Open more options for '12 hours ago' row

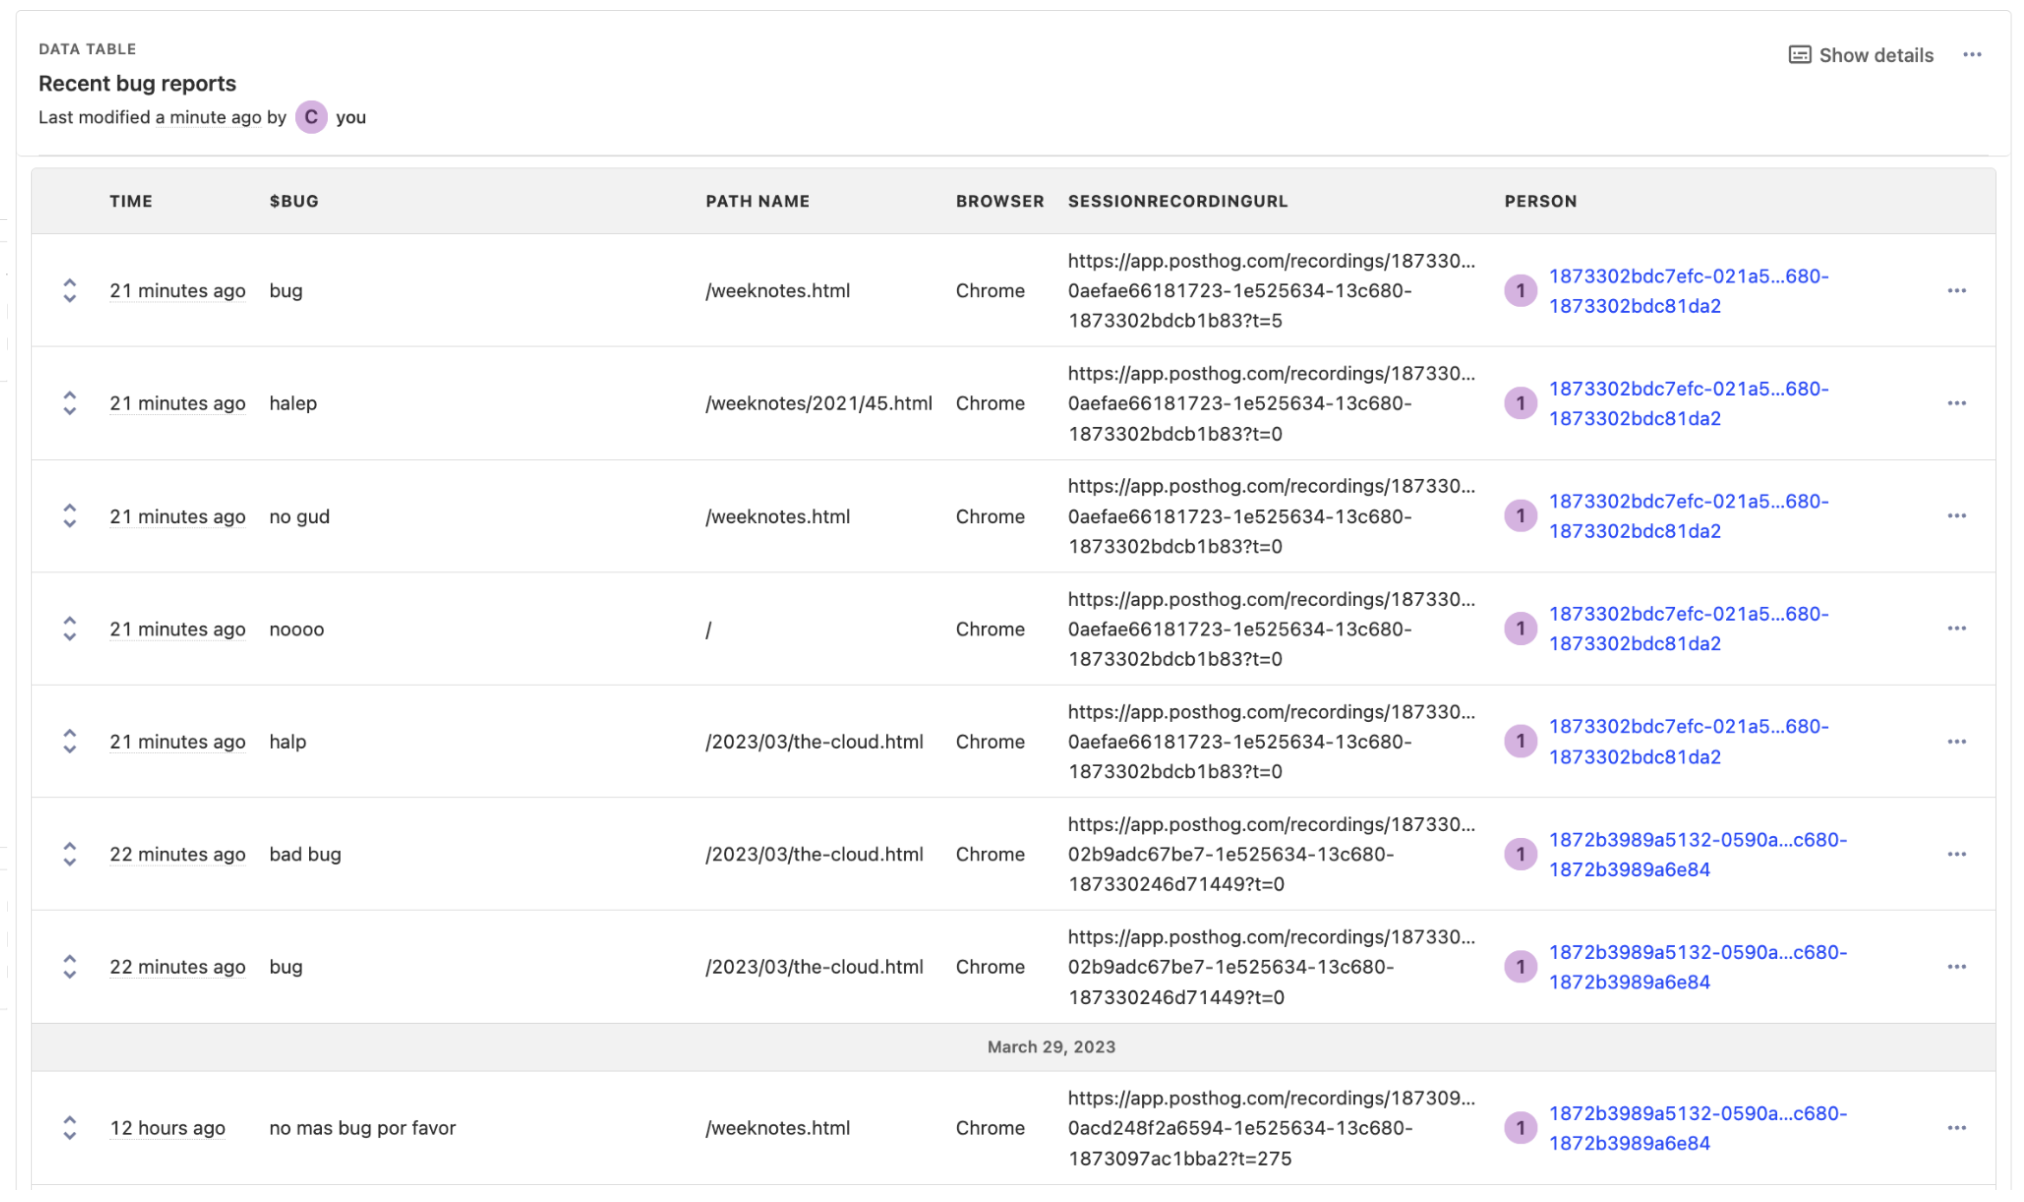click(1956, 1128)
